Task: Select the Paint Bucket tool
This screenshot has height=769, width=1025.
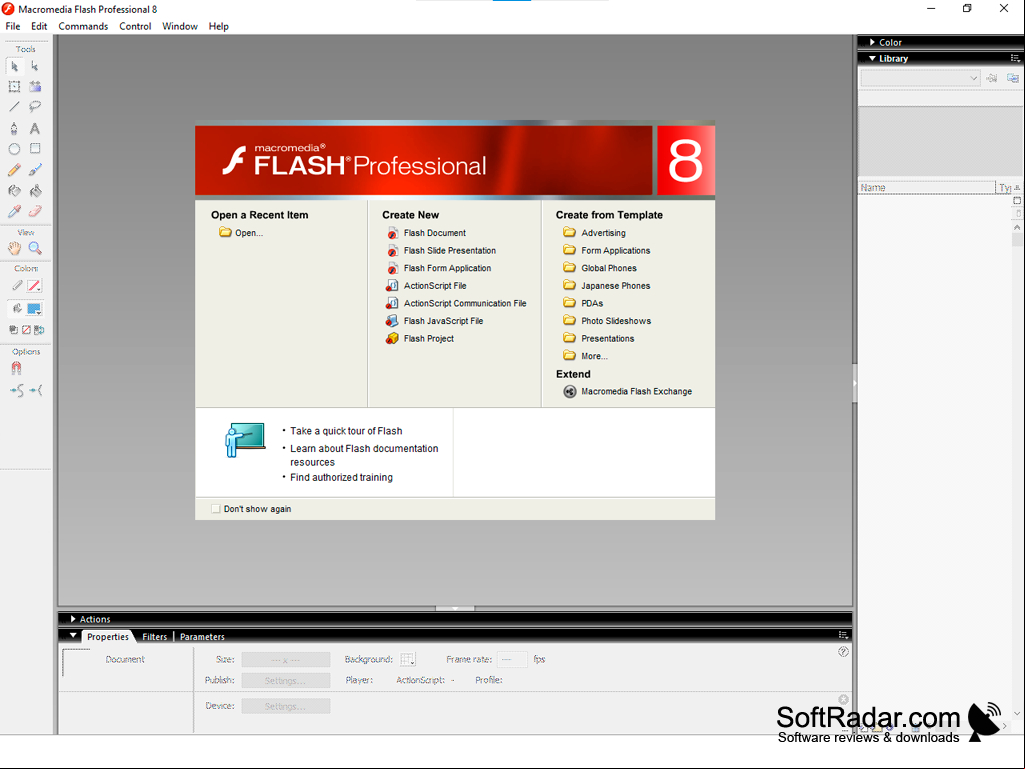Action: pos(35,191)
